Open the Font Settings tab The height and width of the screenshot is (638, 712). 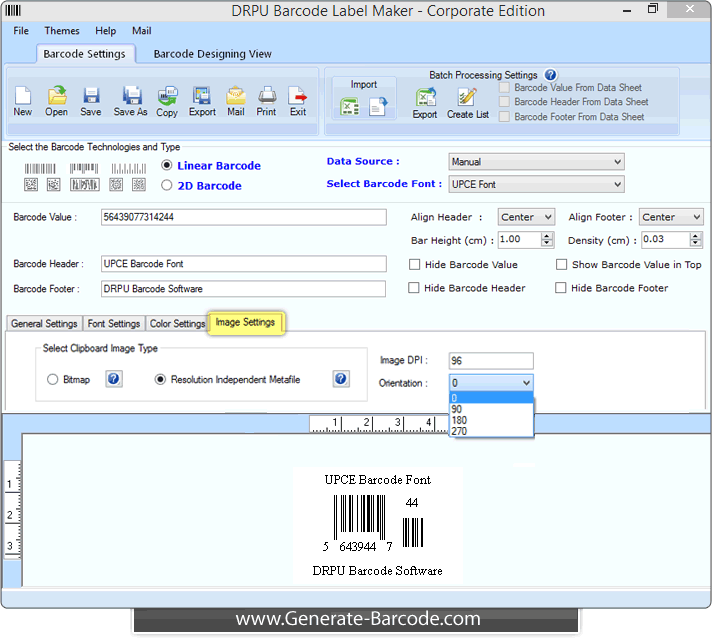pos(114,324)
